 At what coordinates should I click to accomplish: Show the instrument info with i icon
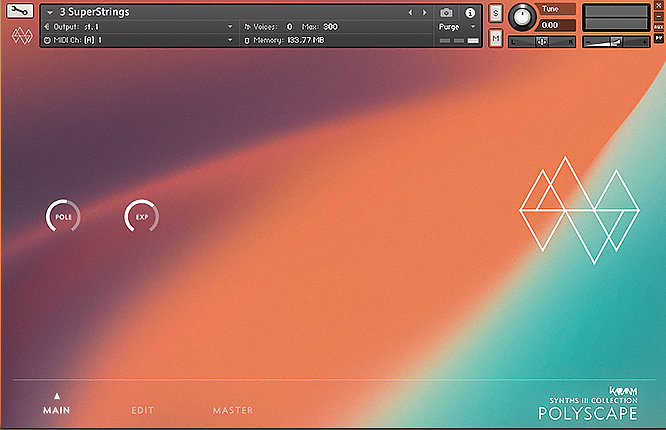[470, 13]
